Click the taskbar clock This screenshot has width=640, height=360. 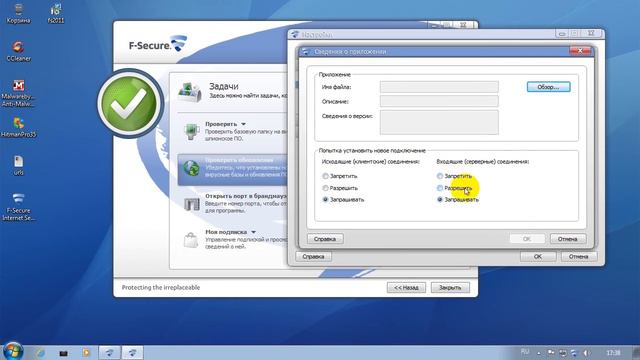[x=613, y=353]
